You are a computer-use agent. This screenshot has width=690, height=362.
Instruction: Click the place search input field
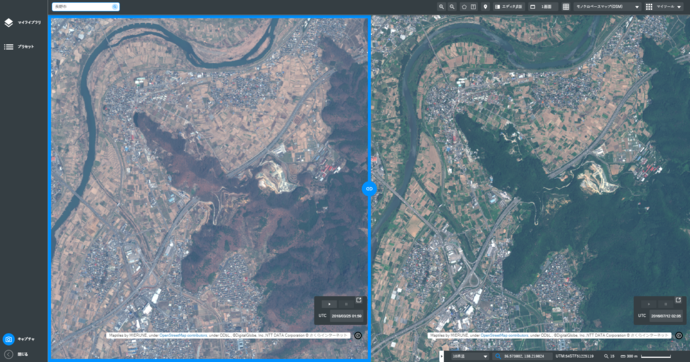pos(86,7)
